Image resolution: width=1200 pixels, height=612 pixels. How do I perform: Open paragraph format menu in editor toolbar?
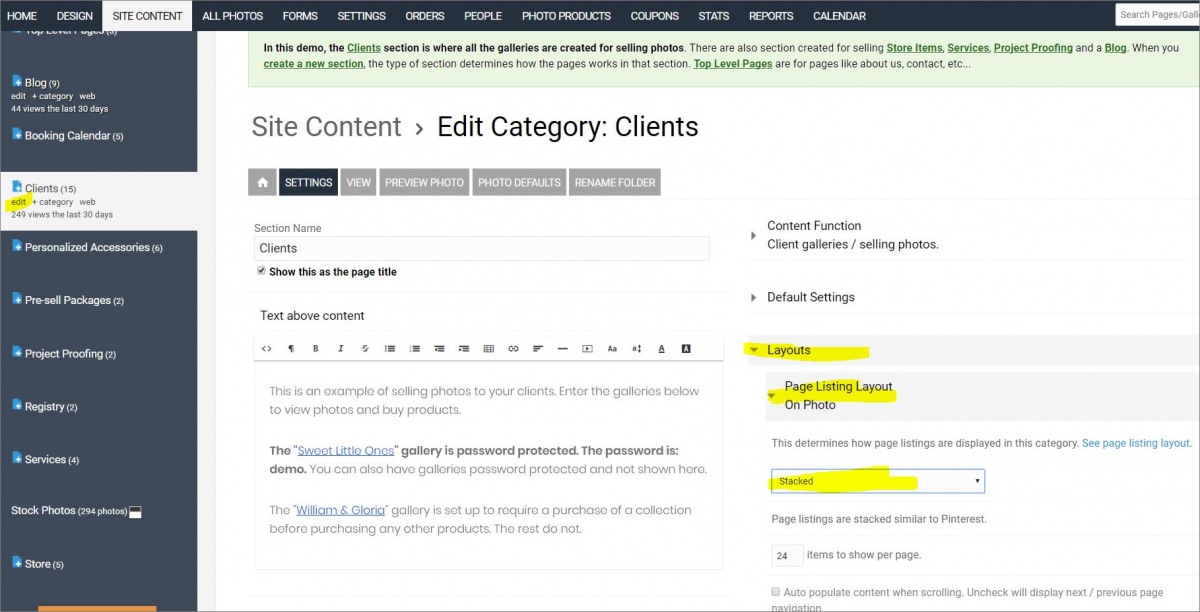[291, 349]
